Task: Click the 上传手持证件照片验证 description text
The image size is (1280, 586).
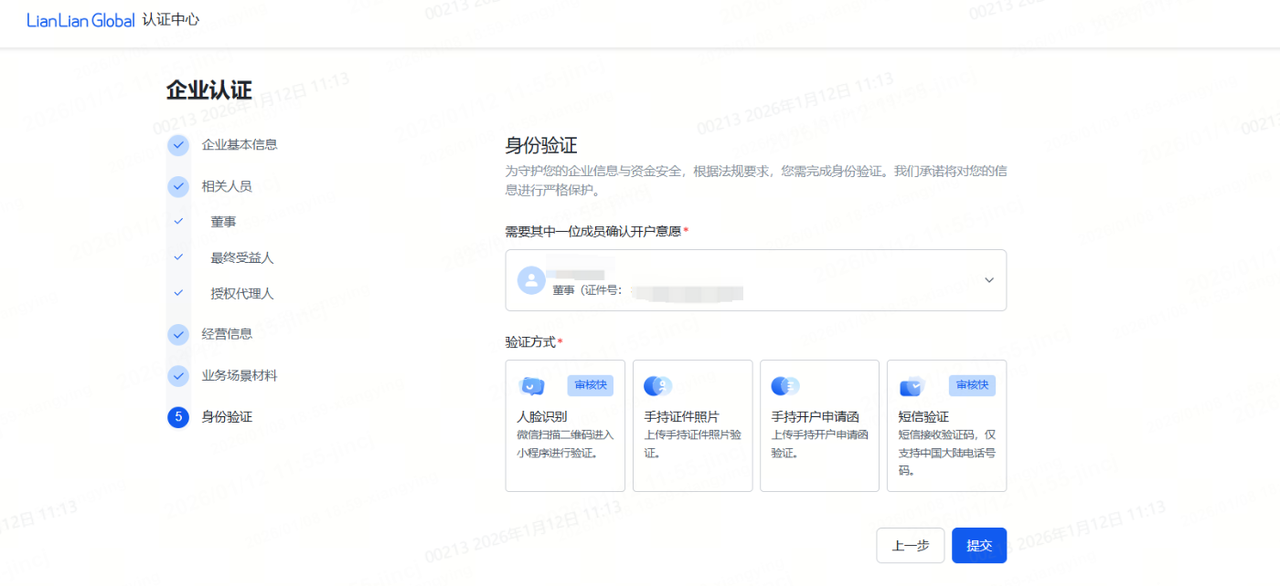Action: pos(692,444)
